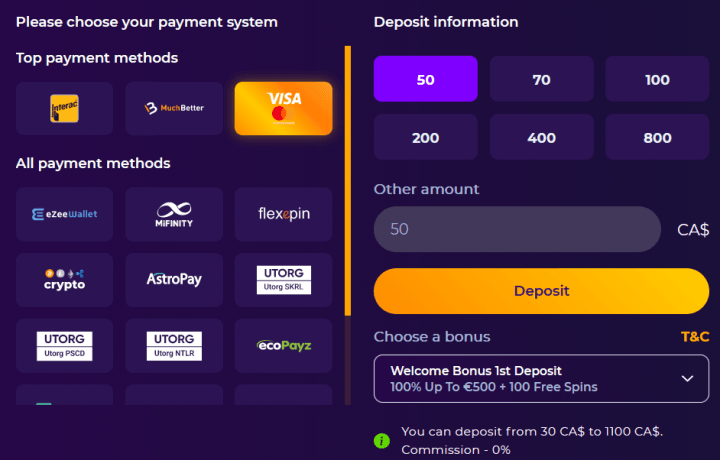The height and width of the screenshot is (460, 720).
Task: Pick the eZeeWallet payment method
Action: click(64, 214)
